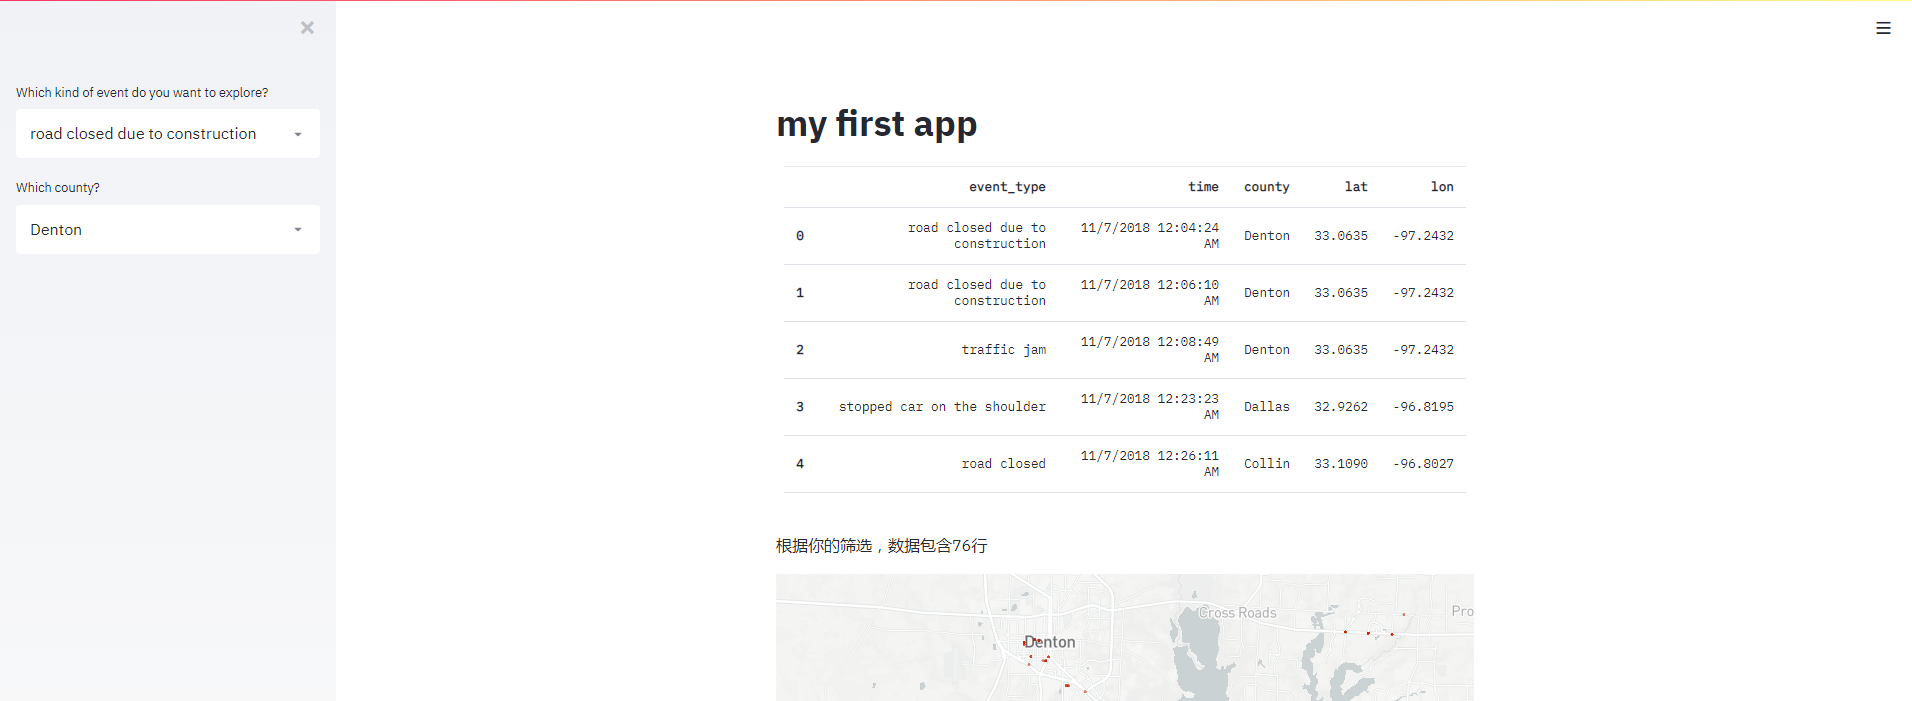Click the time cell '11/7/2018 12:06:10 AM'
Viewport: 1912px width, 701px height.
pos(1149,293)
